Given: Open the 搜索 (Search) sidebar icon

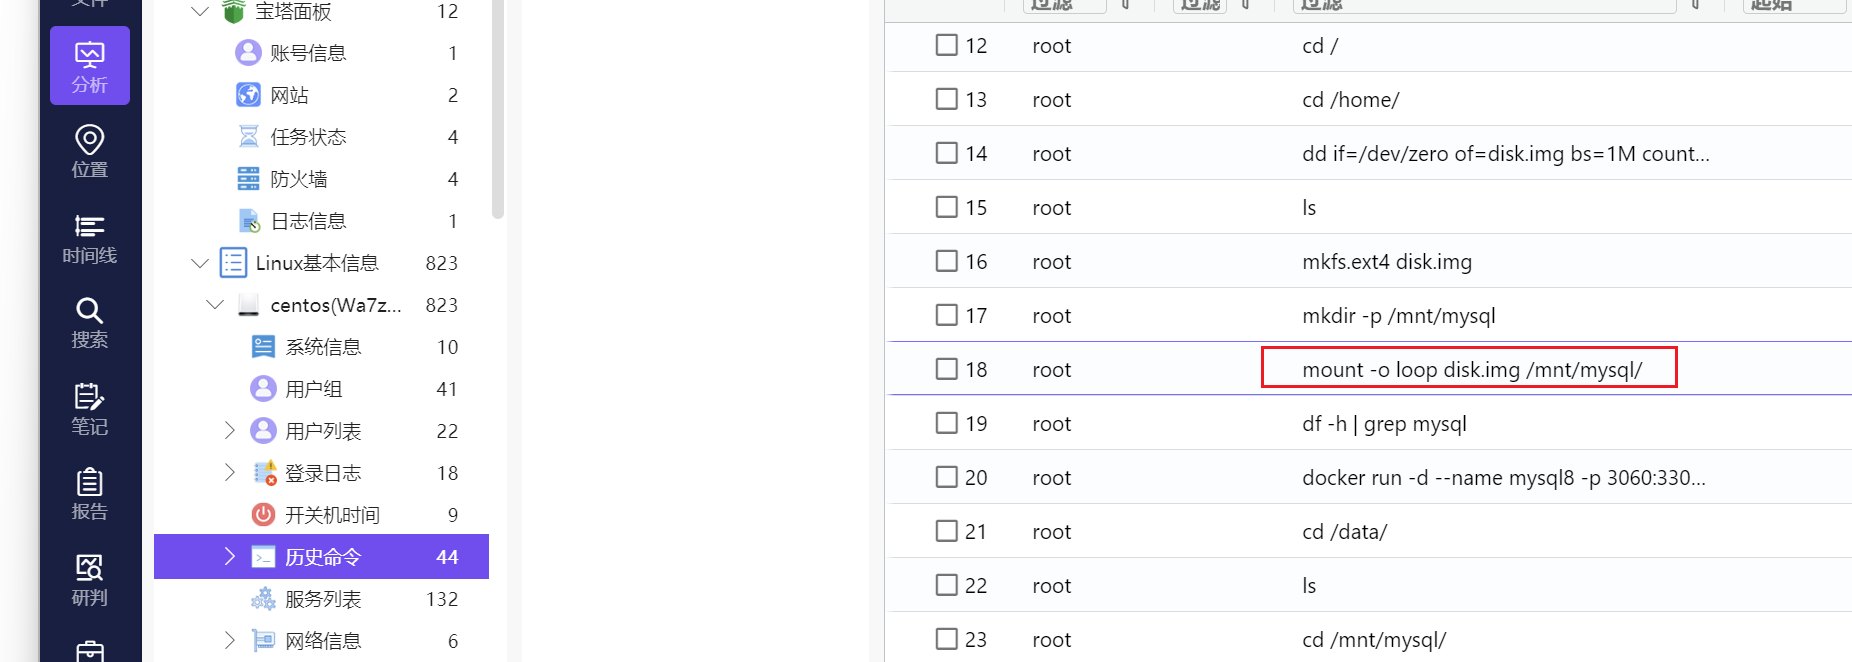Looking at the screenshot, I should coord(90,322).
